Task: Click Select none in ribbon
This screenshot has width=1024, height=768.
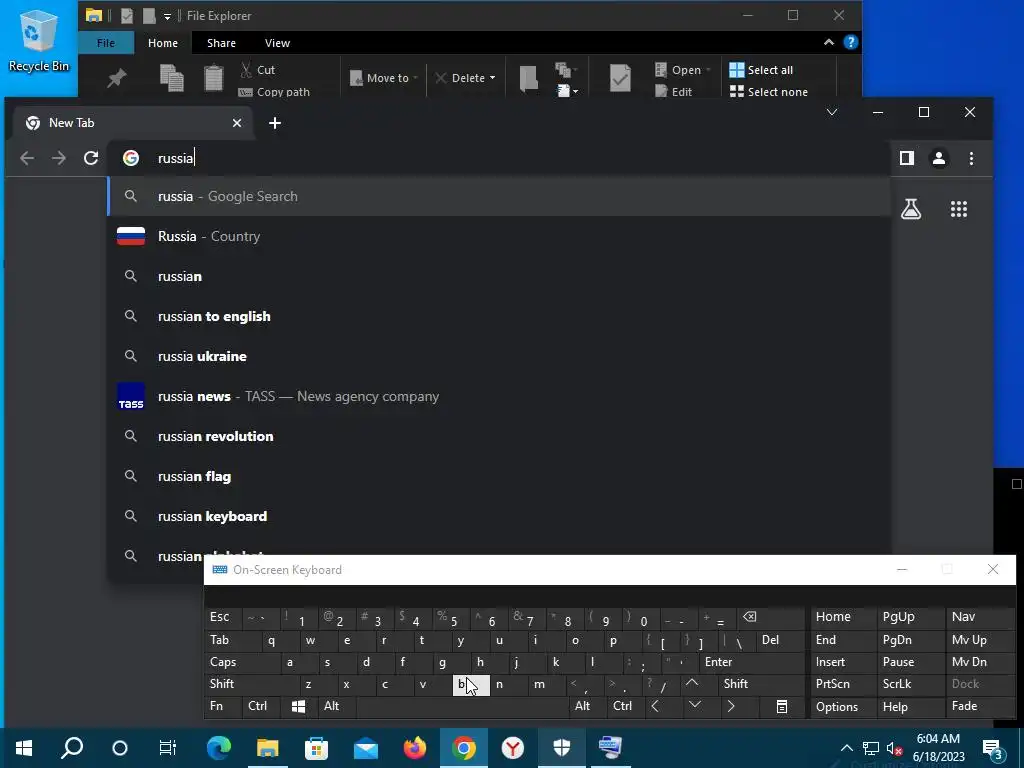Action: (769, 92)
